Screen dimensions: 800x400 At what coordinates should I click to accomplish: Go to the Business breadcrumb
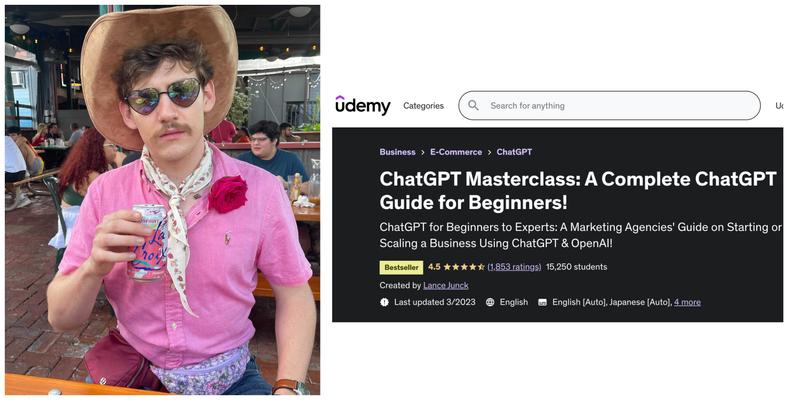[397, 152]
